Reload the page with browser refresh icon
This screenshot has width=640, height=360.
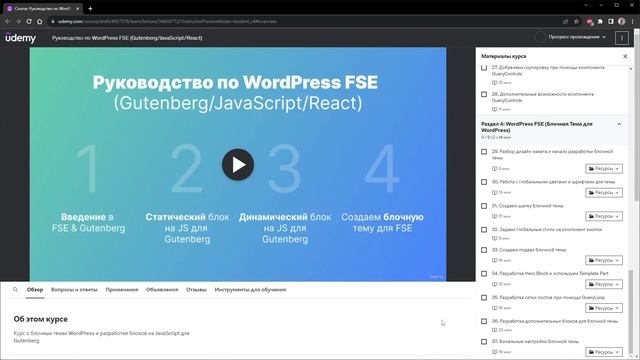click(29, 21)
